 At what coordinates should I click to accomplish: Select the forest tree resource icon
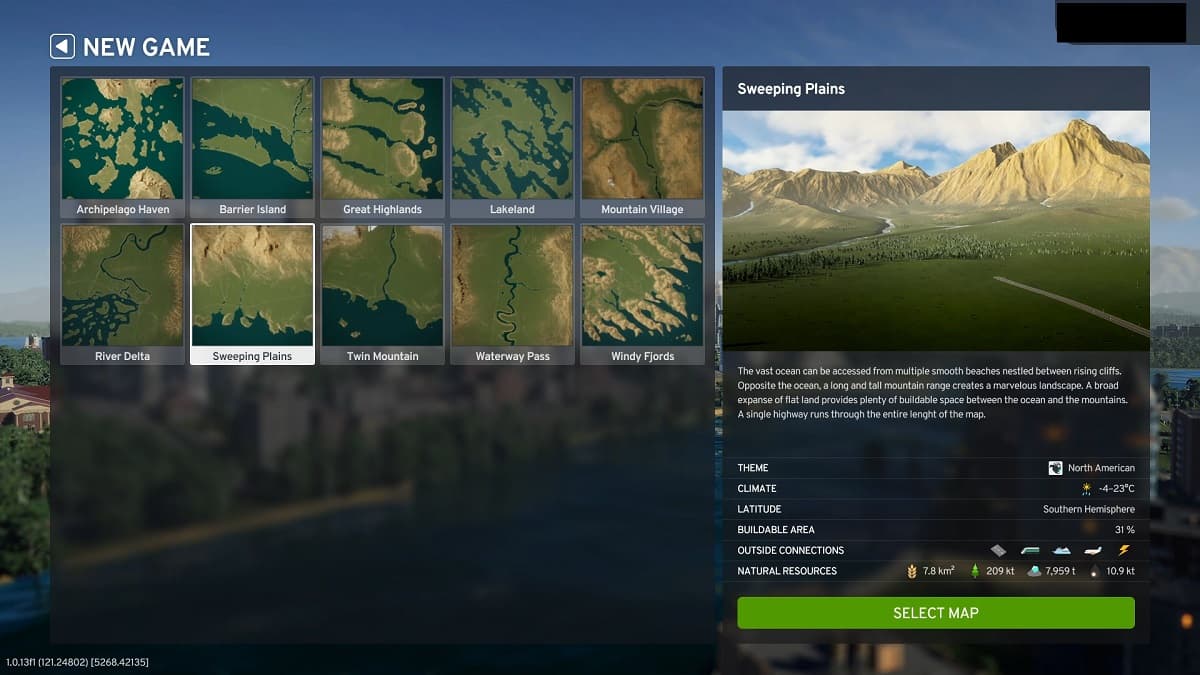[x=975, y=570]
